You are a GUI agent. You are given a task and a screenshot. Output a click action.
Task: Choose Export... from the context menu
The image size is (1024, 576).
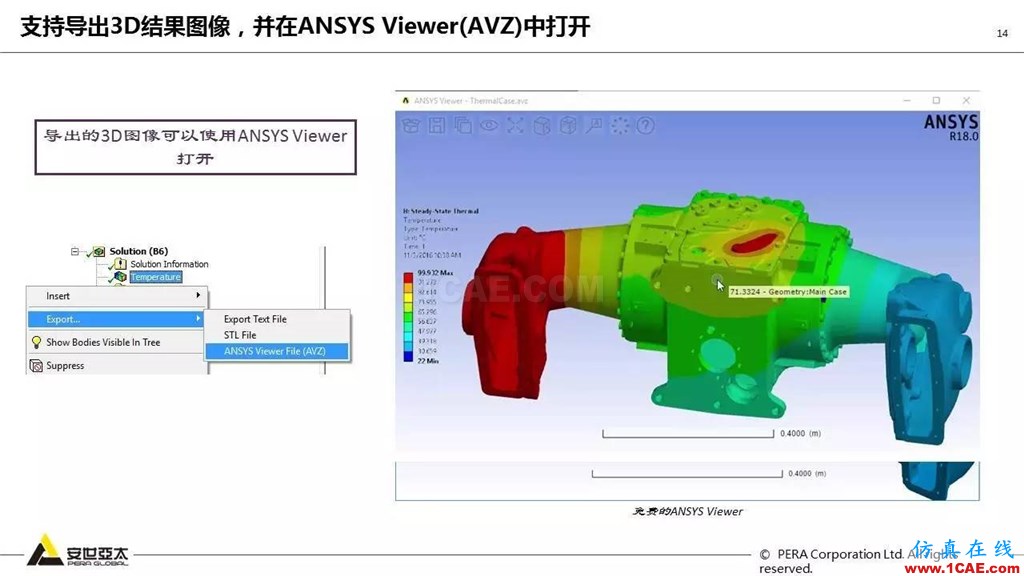(117, 319)
